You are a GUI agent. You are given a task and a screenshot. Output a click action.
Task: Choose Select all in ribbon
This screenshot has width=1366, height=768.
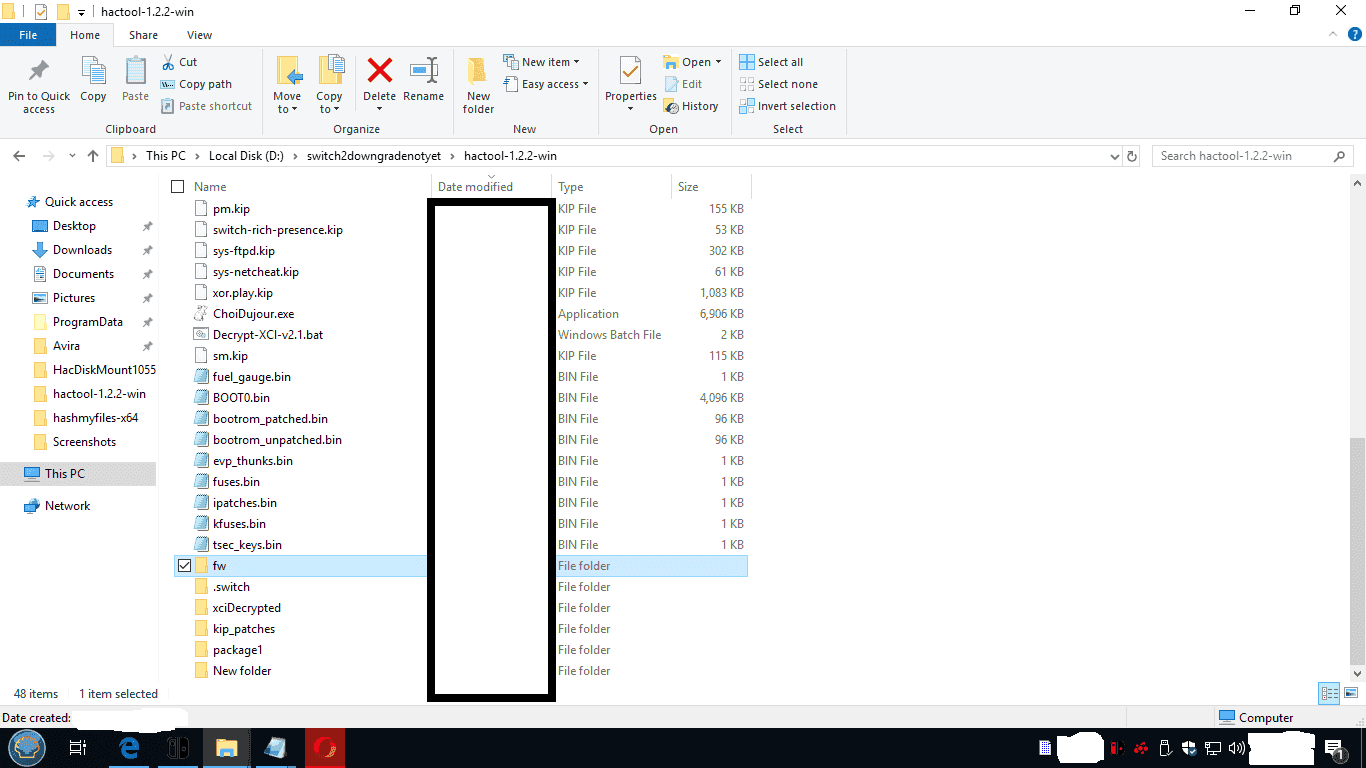[771, 62]
